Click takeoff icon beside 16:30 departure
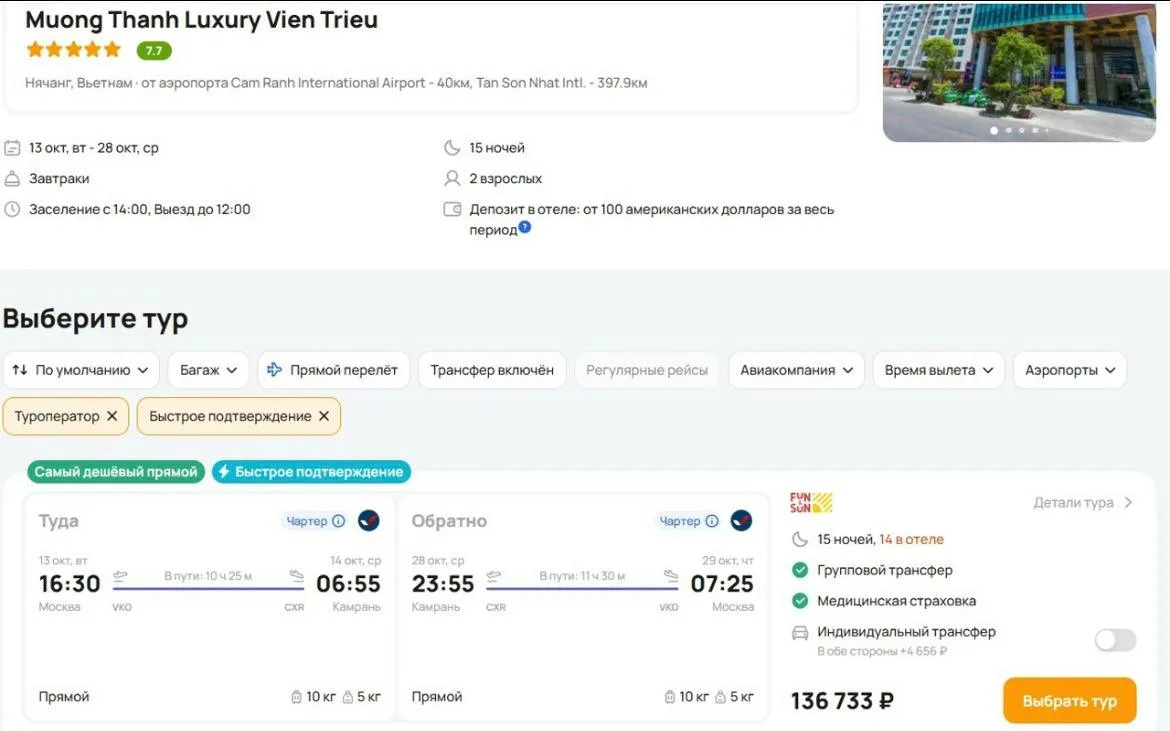The image size is (1170, 731). (x=120, y=575)
